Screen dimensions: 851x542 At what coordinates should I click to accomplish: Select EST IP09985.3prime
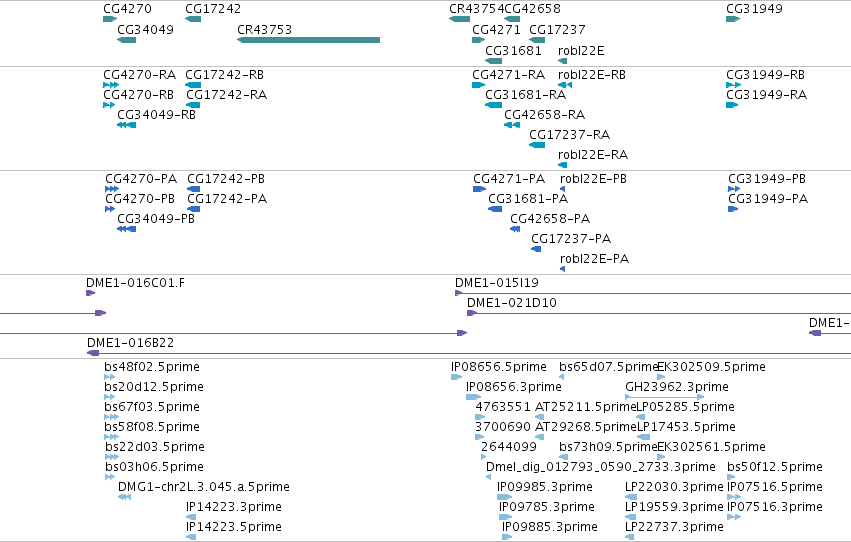click(544, 487)
